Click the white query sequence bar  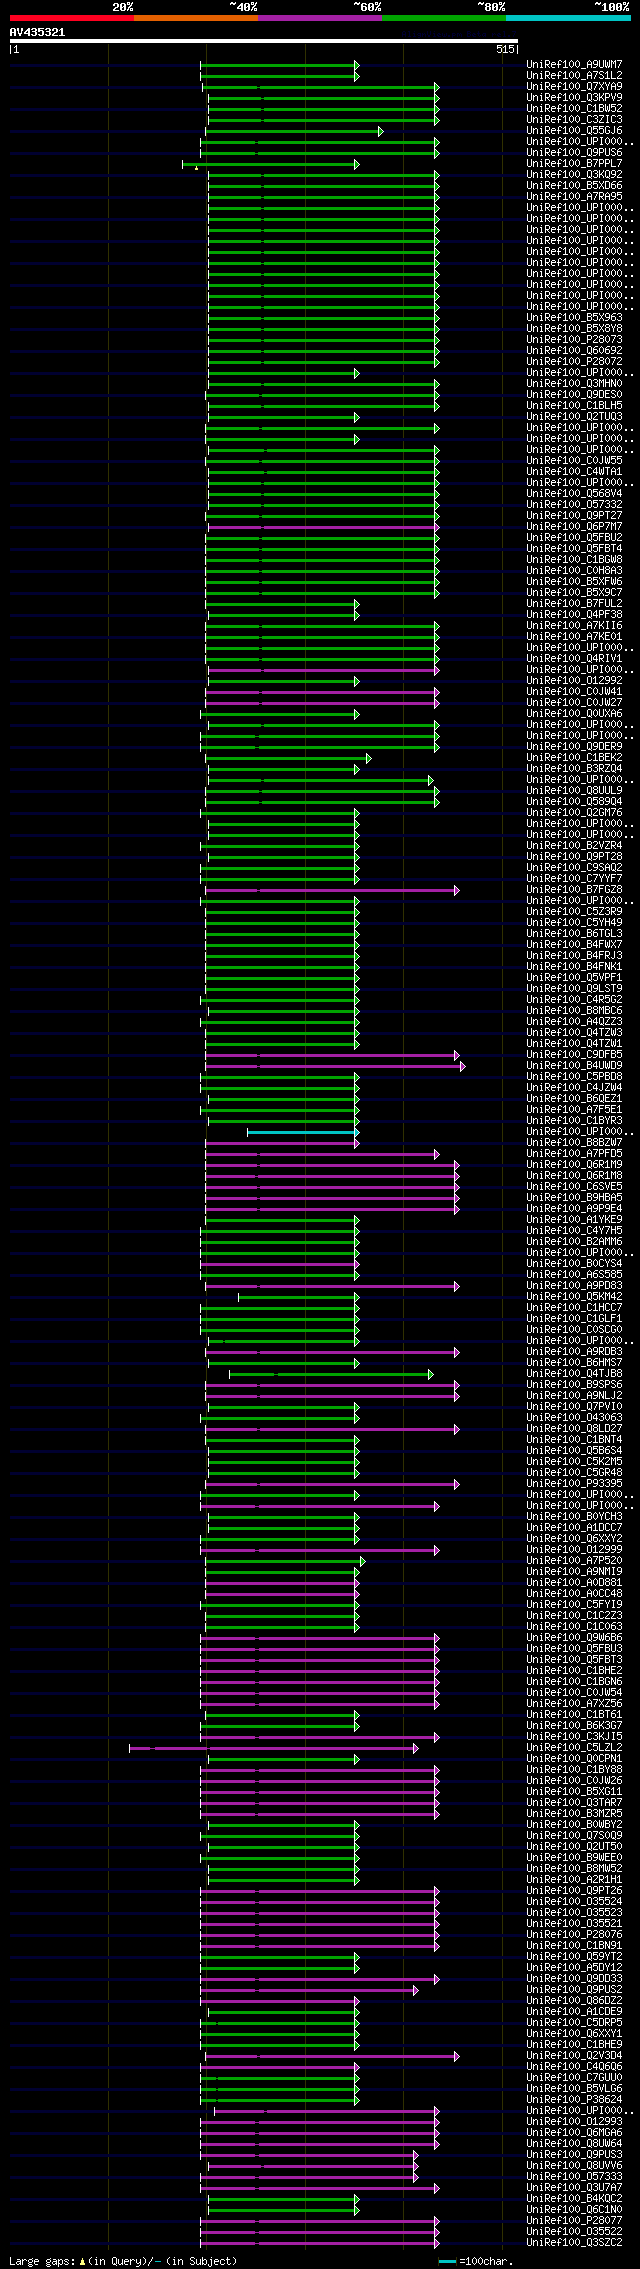[264, 41]
